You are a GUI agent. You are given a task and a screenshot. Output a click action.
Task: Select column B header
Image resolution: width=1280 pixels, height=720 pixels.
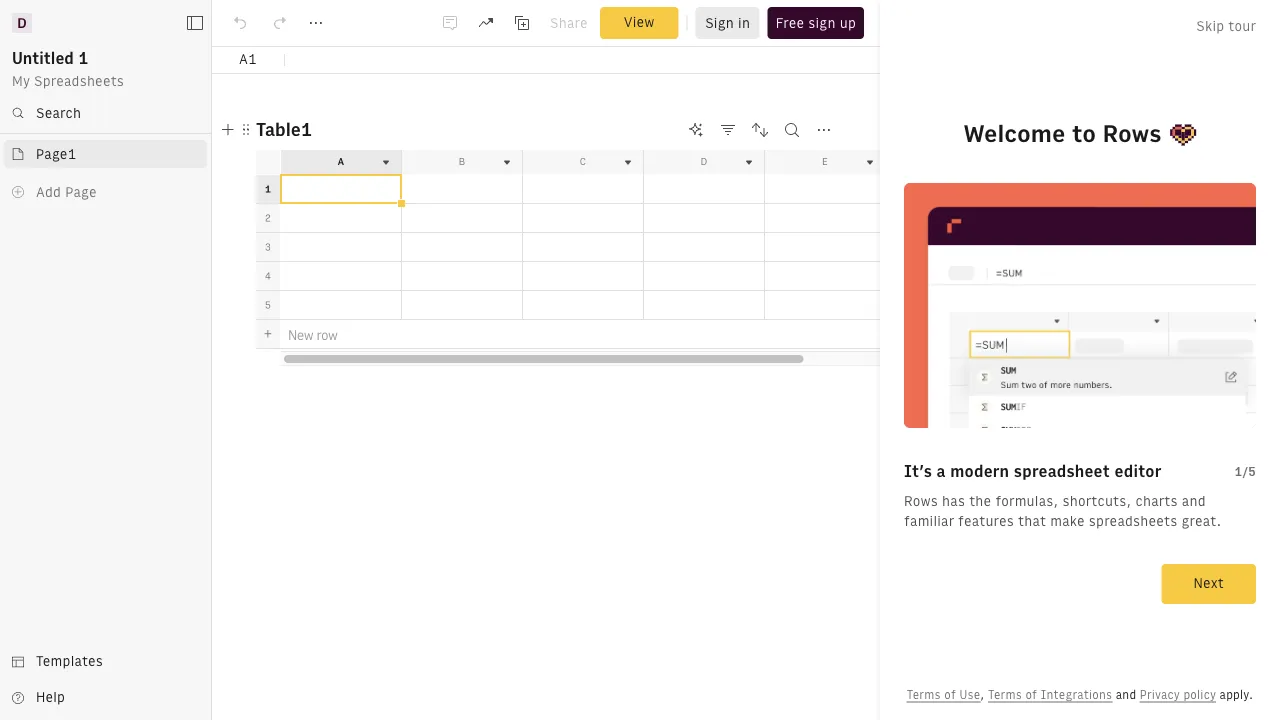pyautogui.click(x=462, y=162)
